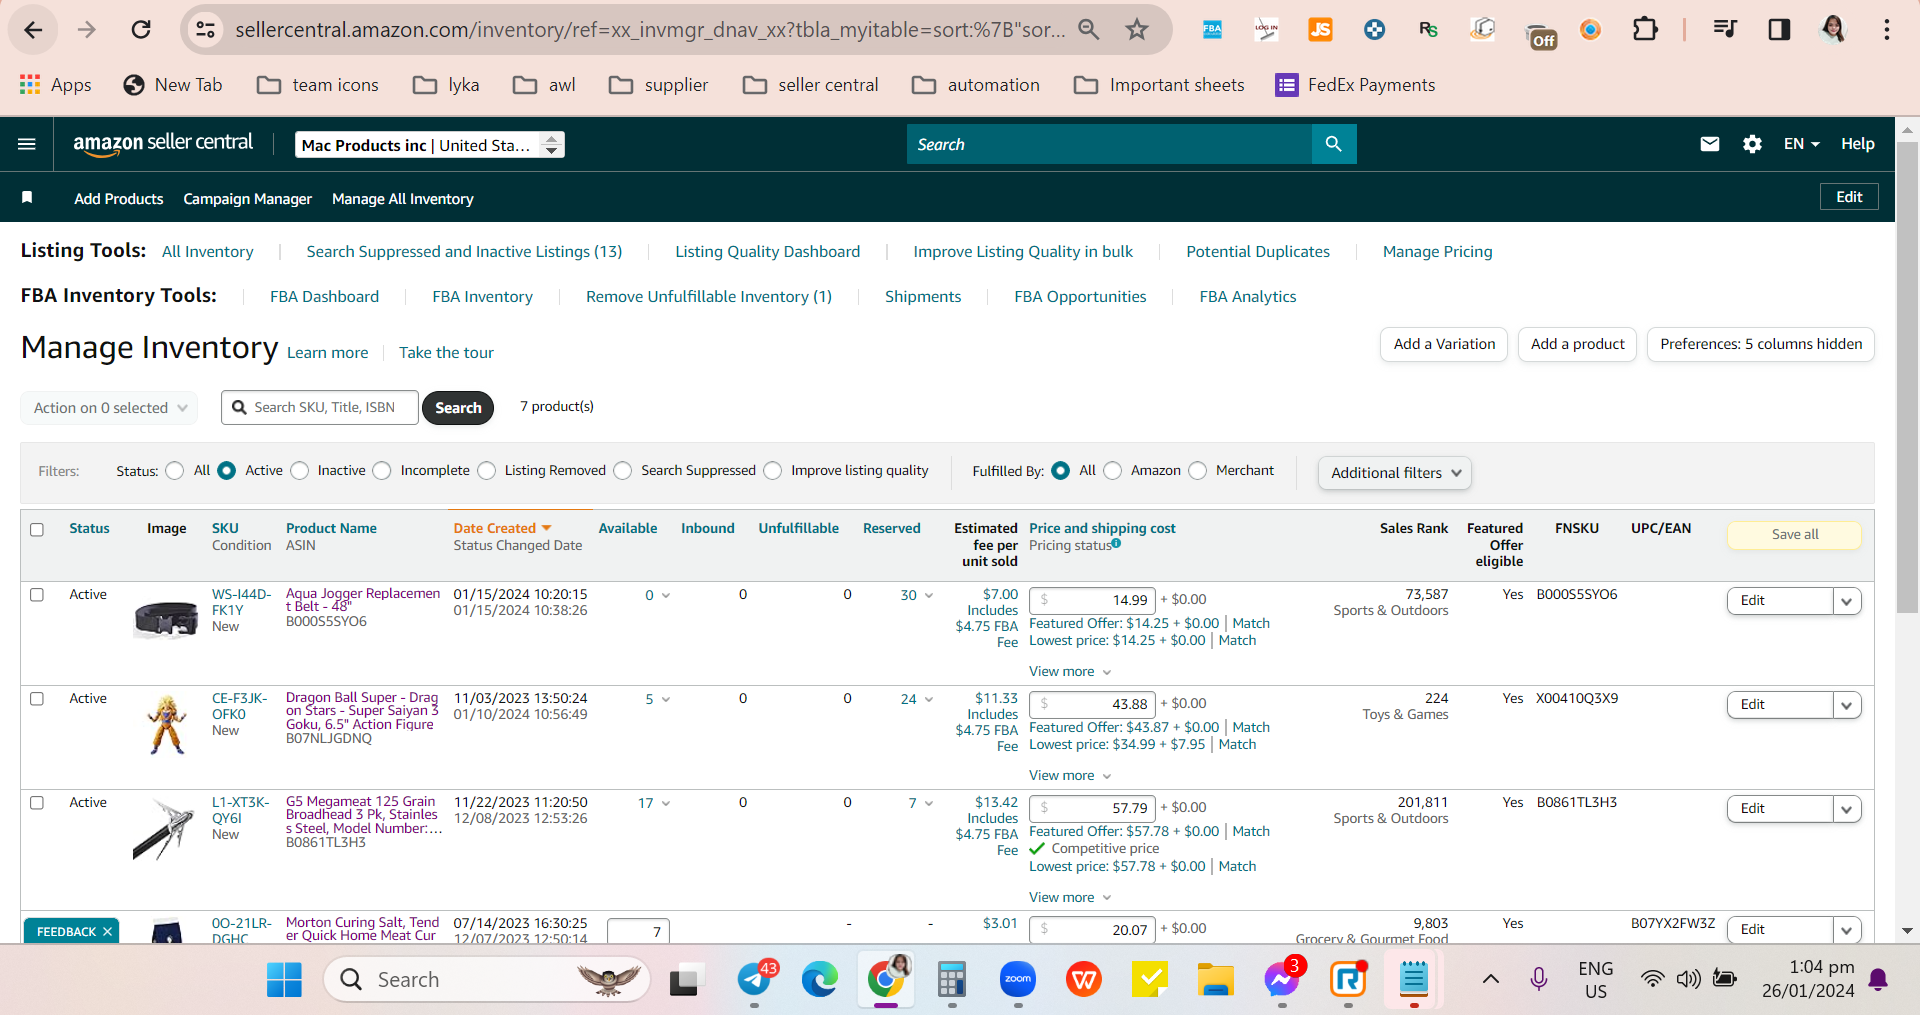
Task: Open the Mac Products inc account switcher
Action: 430,145
